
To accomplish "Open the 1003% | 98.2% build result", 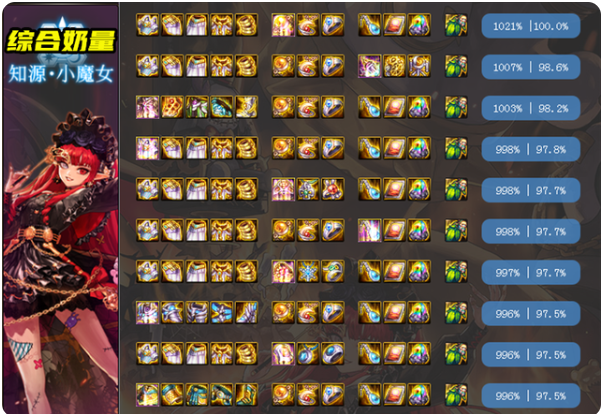I will (x=530, y=108).
